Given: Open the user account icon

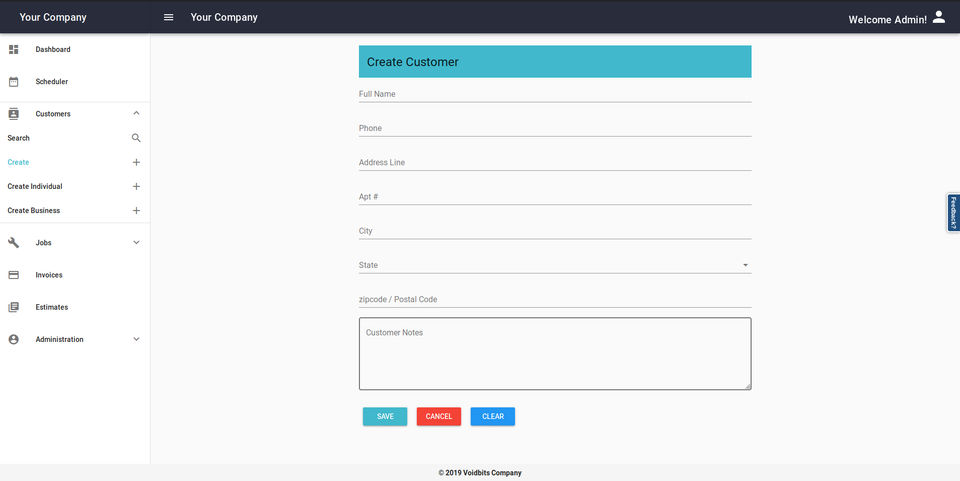Looking at the screenshot, I should tap(939, 17).
